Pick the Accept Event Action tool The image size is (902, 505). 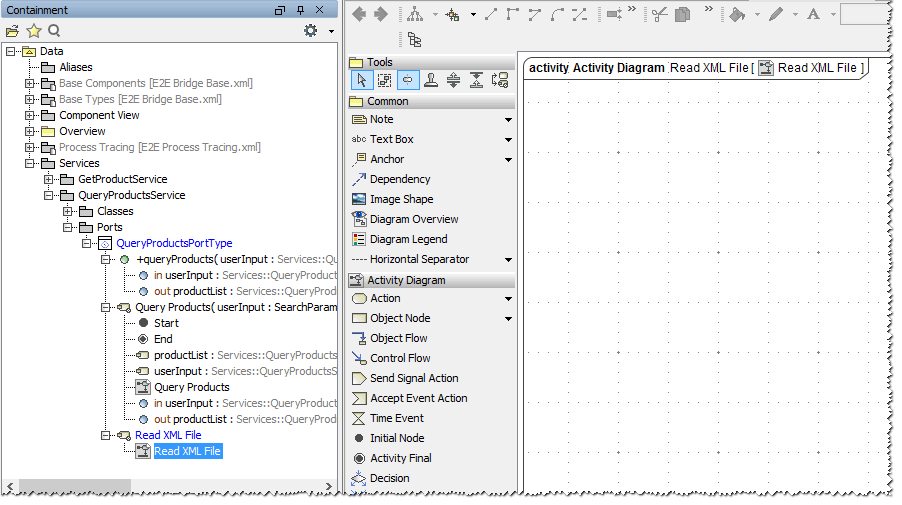[x=360, y=398]
